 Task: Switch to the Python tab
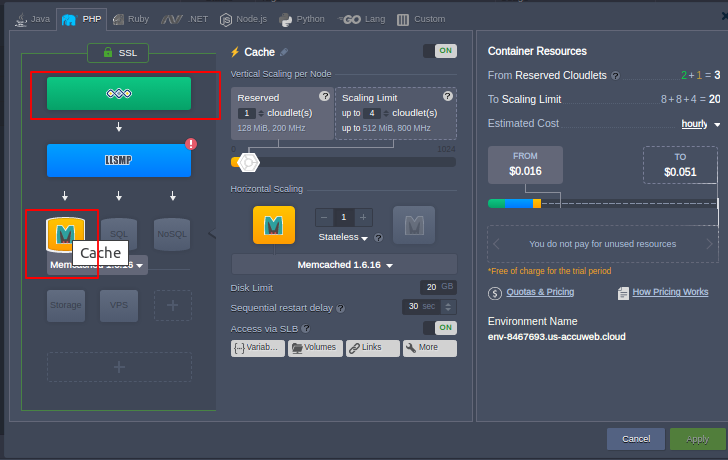point(302,19)
